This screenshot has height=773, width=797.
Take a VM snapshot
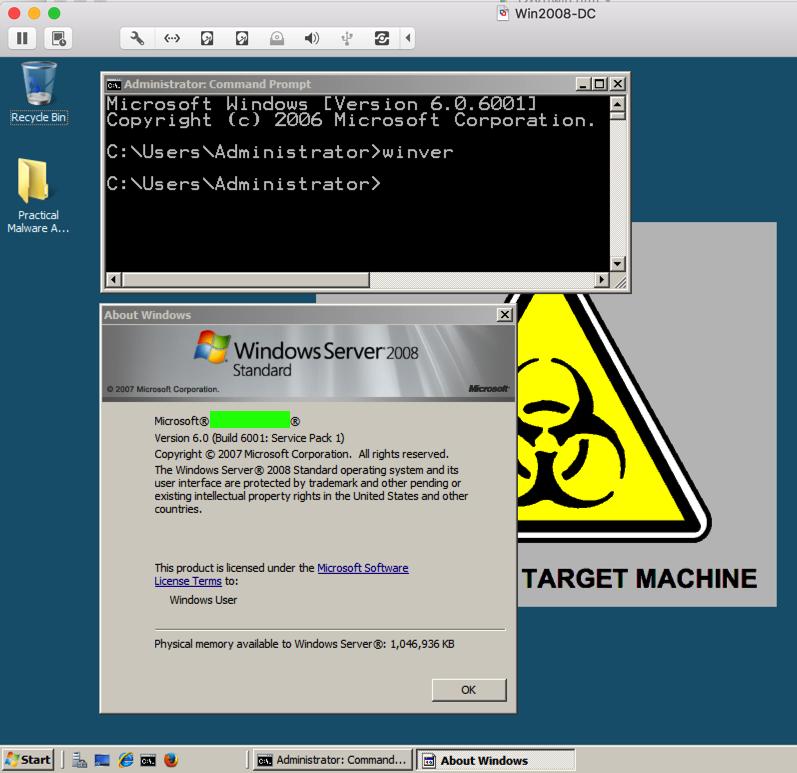[x=58, y=38]
